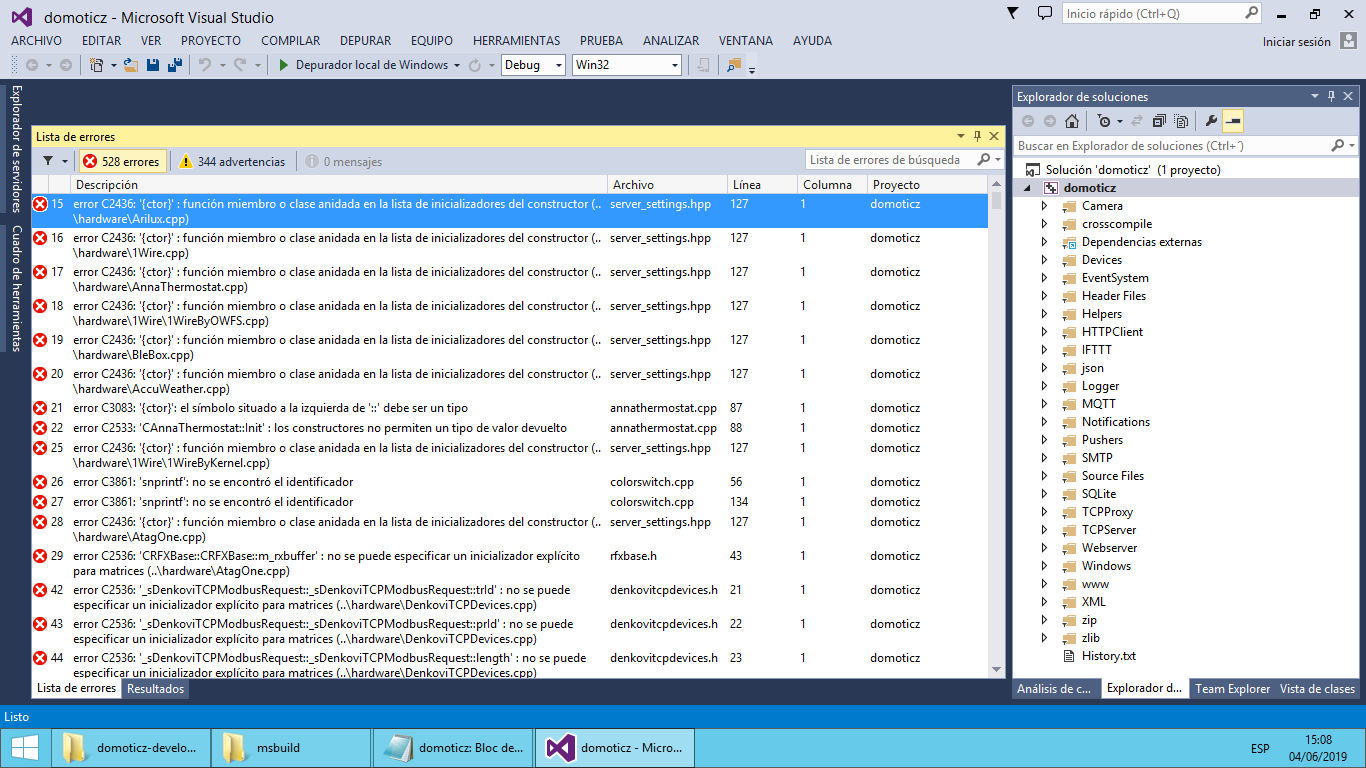Sort by the Descripción column header
The width and height of the screenshot is (1366, 768).
pos(339,185)
